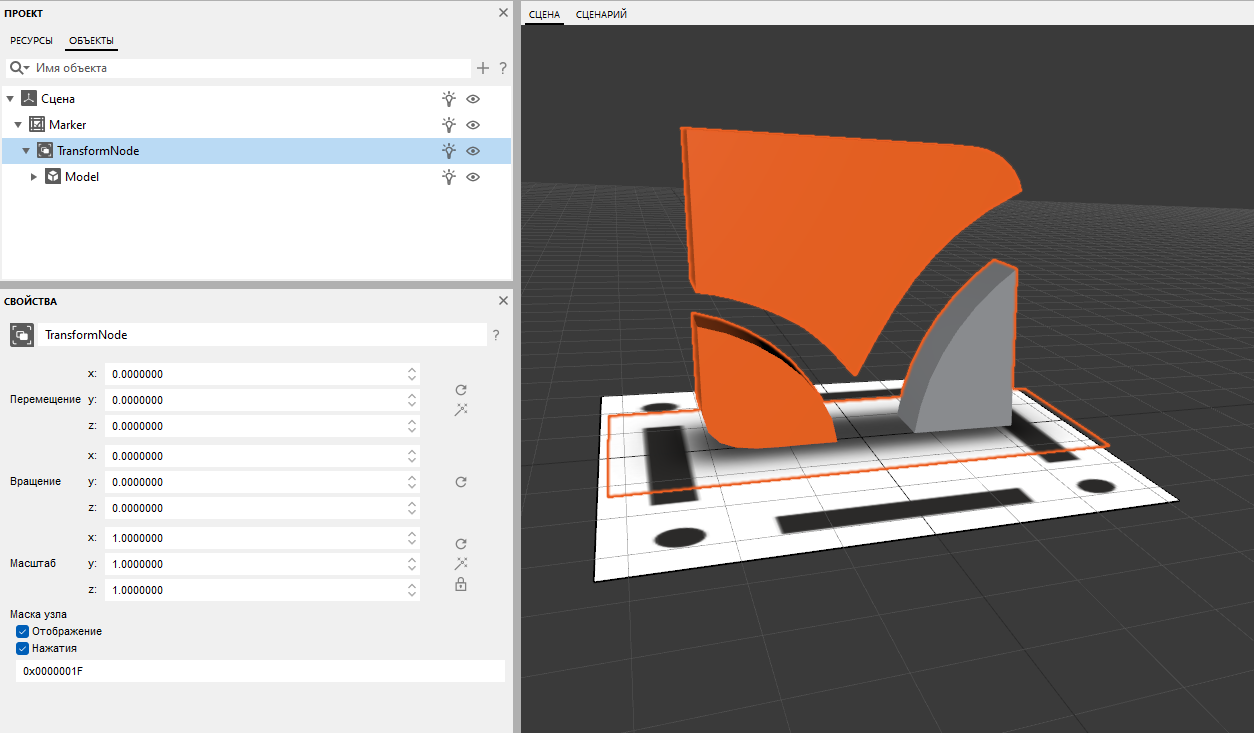The width and height of the screenshot is (1254, 733).
Task: Click the TransformNode help question mark button
Action: click(495, 335)
